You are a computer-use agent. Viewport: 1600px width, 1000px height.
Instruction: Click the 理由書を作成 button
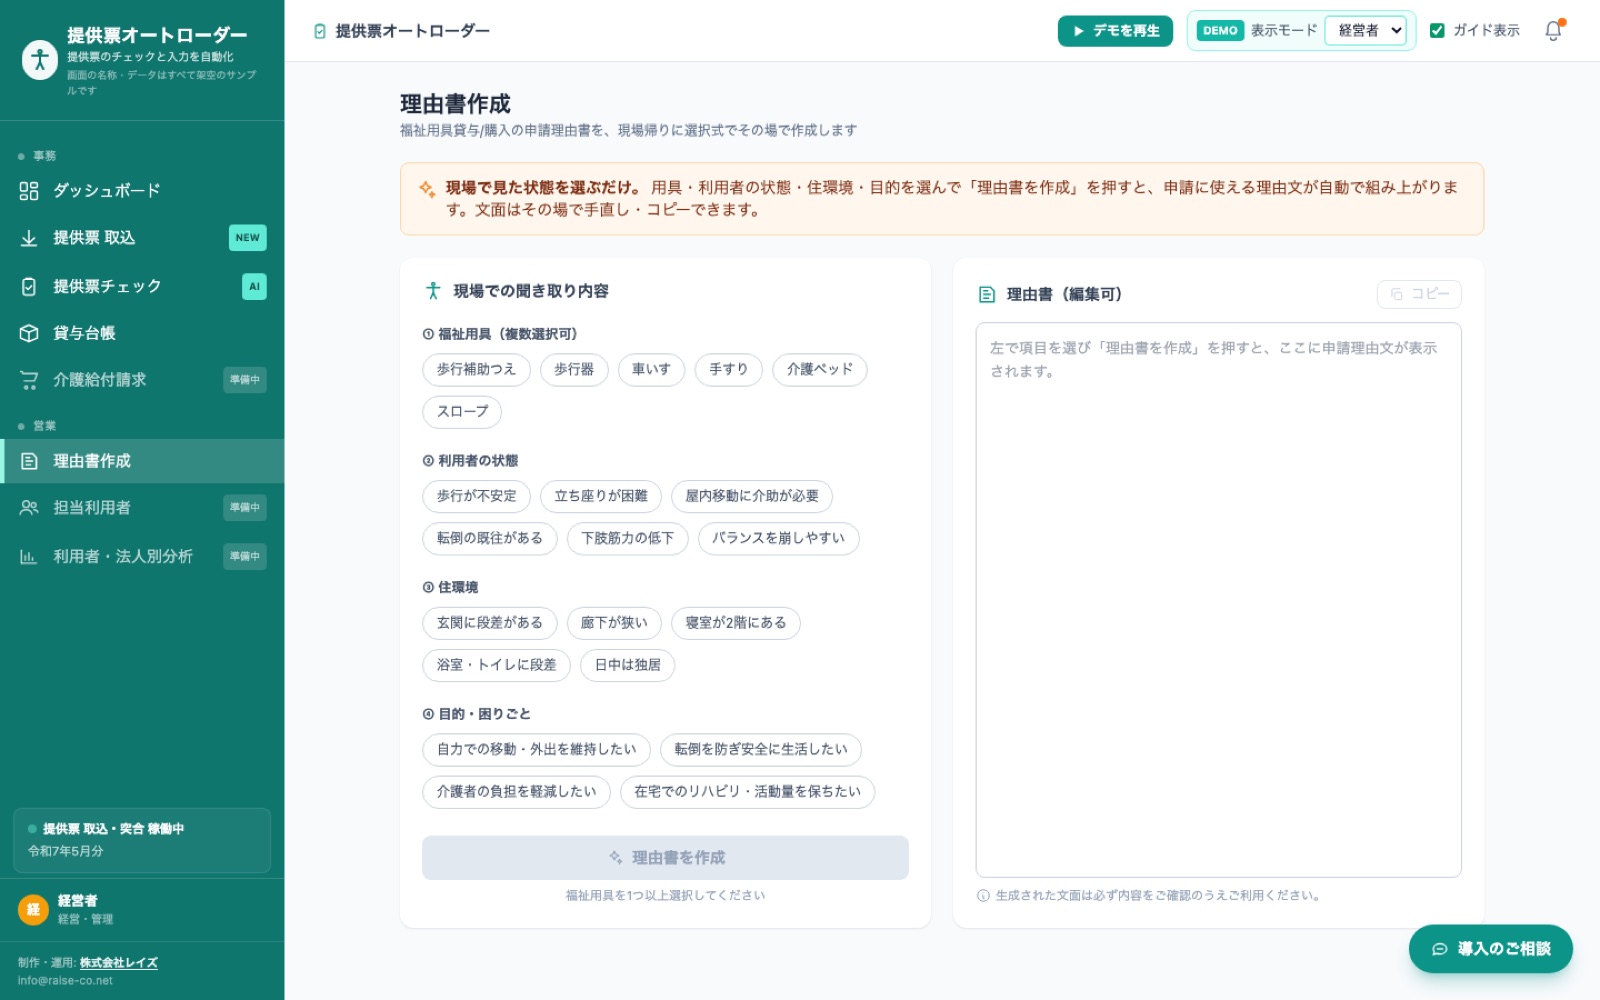pos(665,858)
